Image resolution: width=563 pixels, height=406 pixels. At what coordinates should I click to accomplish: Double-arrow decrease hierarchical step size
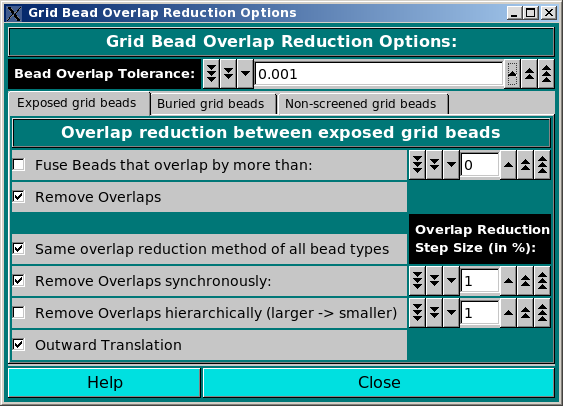pyautogui.click(x=434, y=313)
